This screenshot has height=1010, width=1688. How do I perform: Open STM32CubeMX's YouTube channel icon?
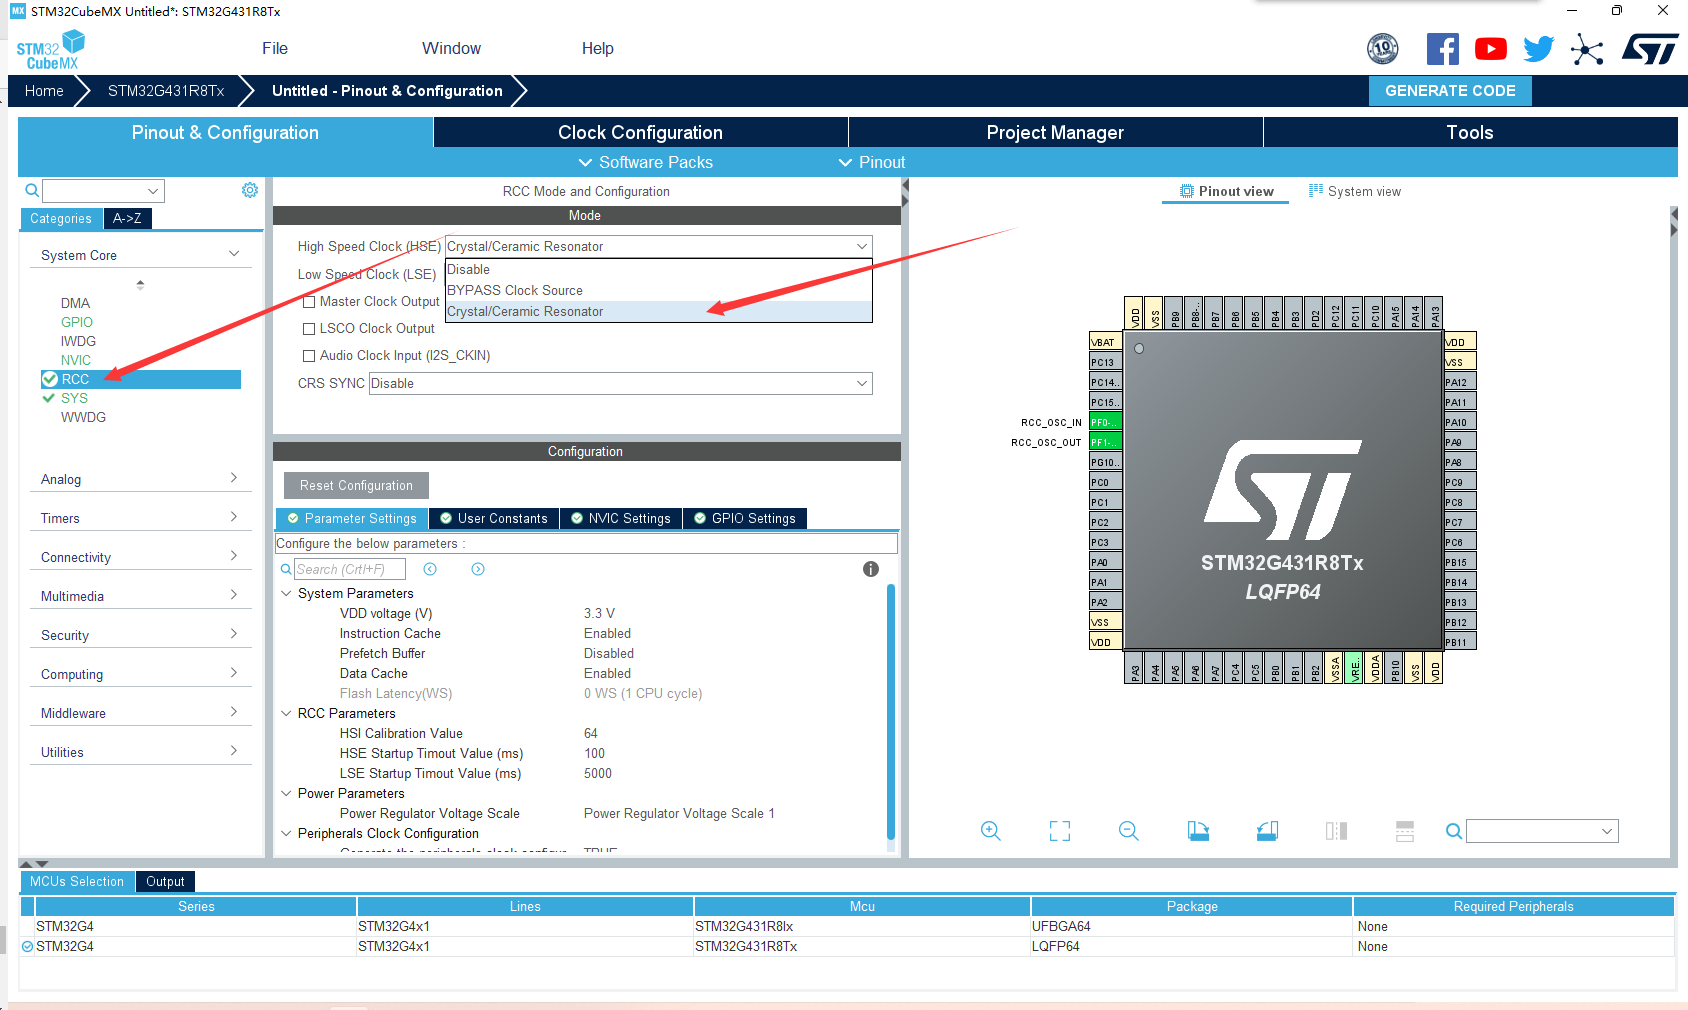tap(1490, 48)
